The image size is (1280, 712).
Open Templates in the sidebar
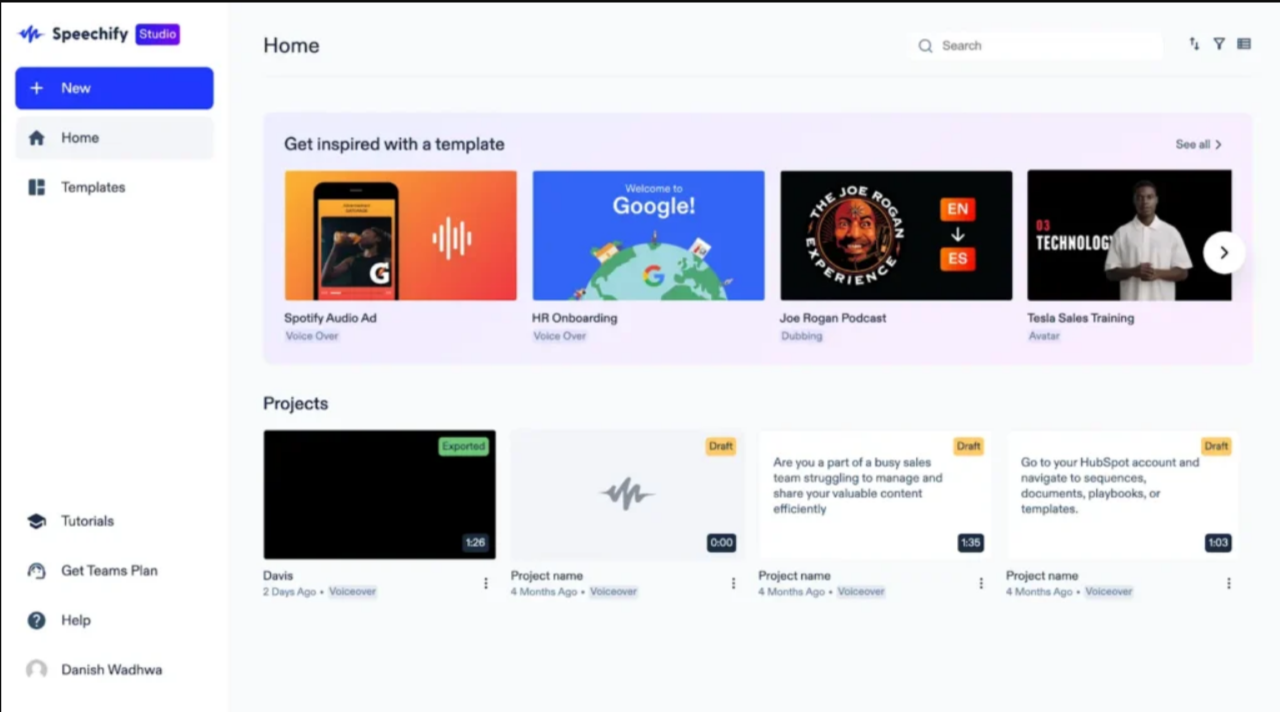114,187
